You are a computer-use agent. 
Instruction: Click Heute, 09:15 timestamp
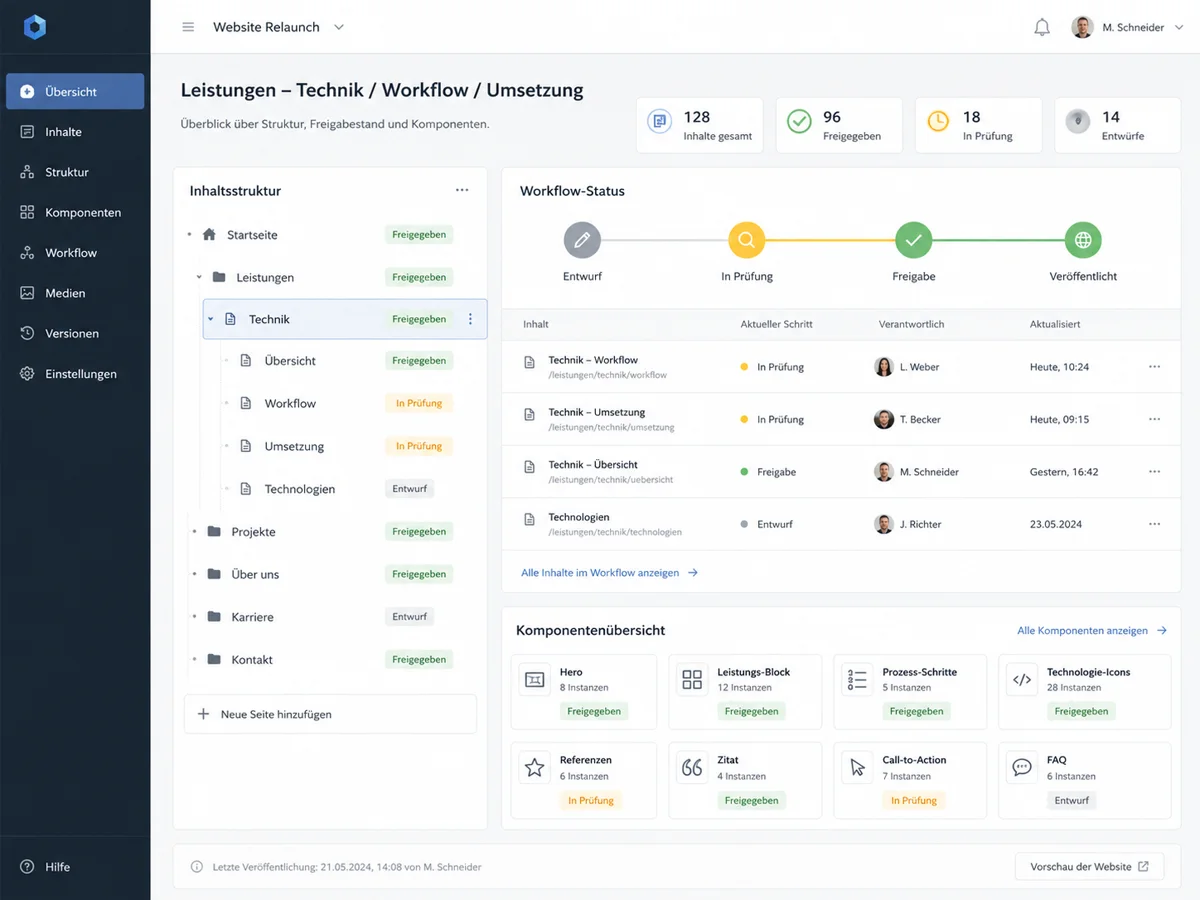click(x=1060, y=419)
